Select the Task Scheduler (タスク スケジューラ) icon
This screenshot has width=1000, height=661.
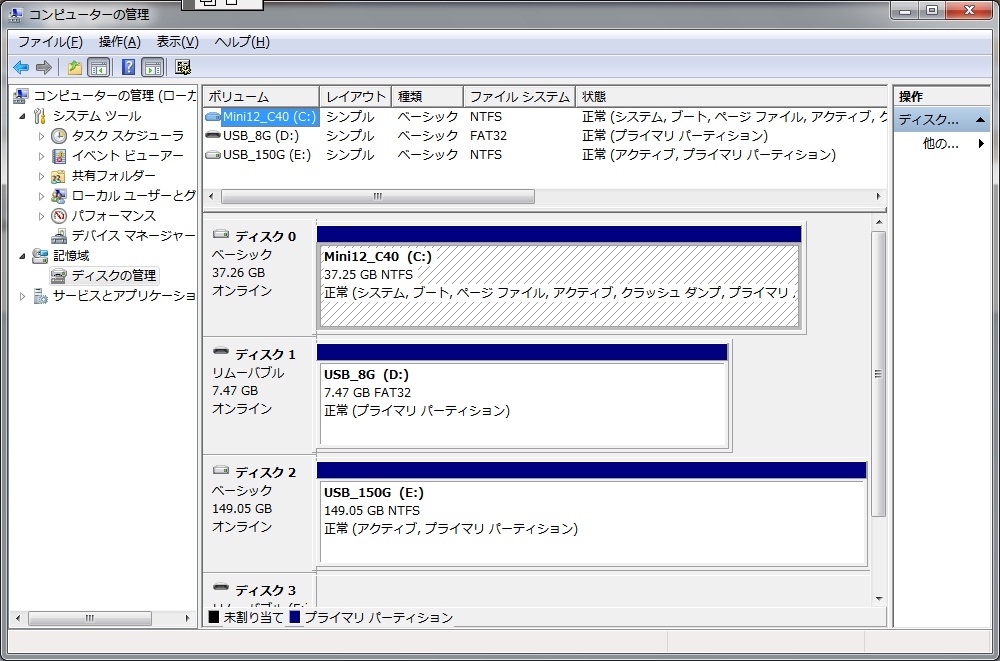click(x=59, y=136)
